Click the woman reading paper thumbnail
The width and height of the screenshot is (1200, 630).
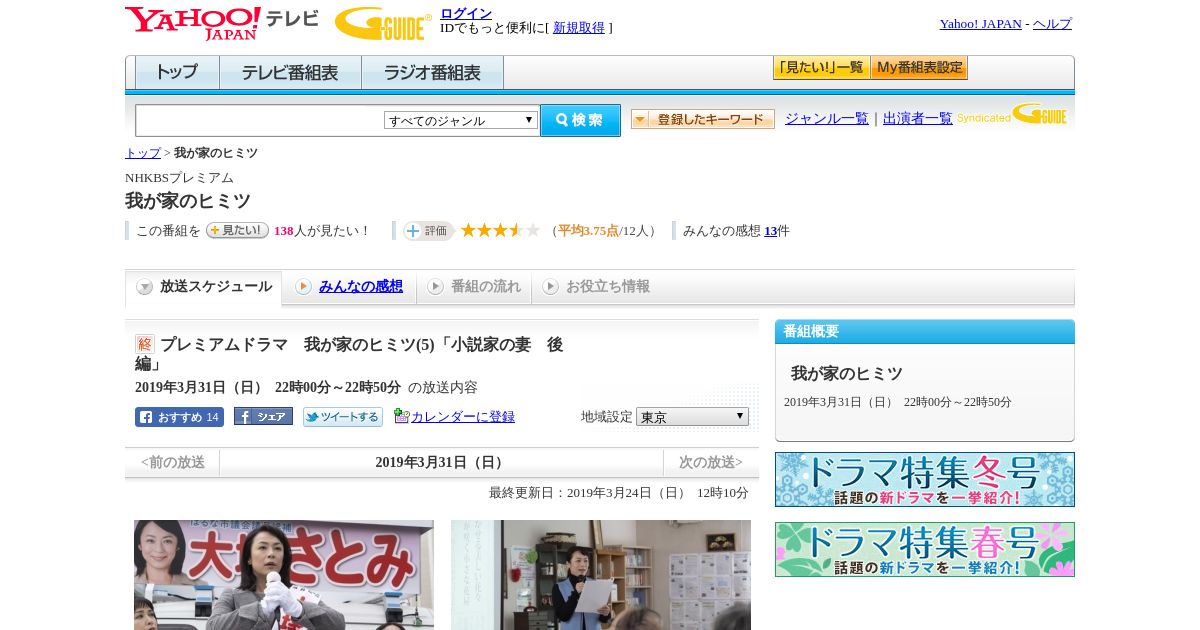601,575
